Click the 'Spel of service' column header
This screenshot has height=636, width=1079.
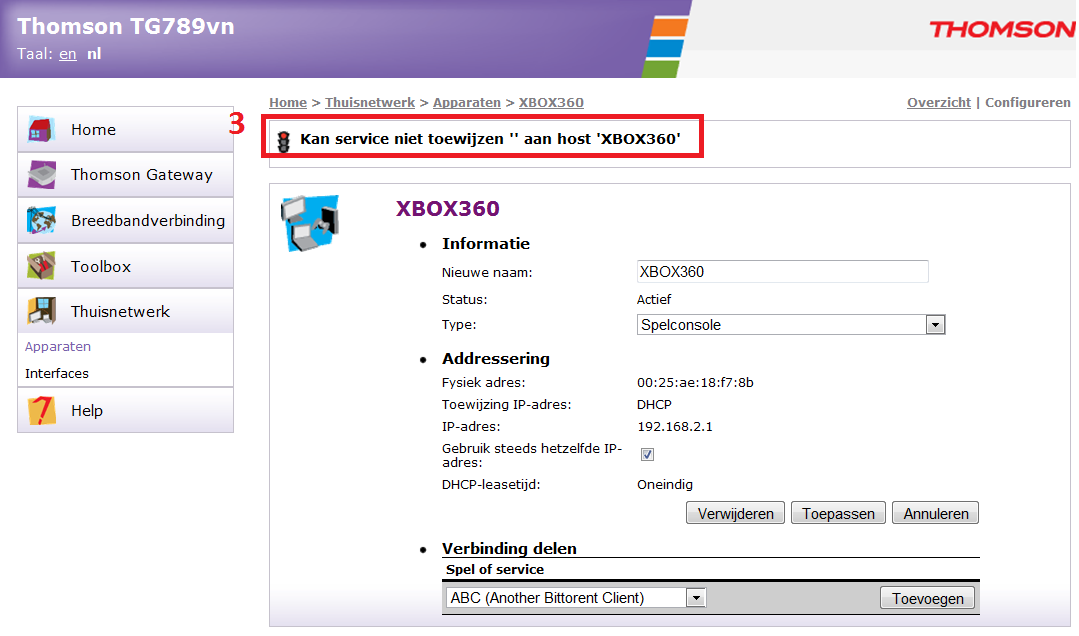495,569
